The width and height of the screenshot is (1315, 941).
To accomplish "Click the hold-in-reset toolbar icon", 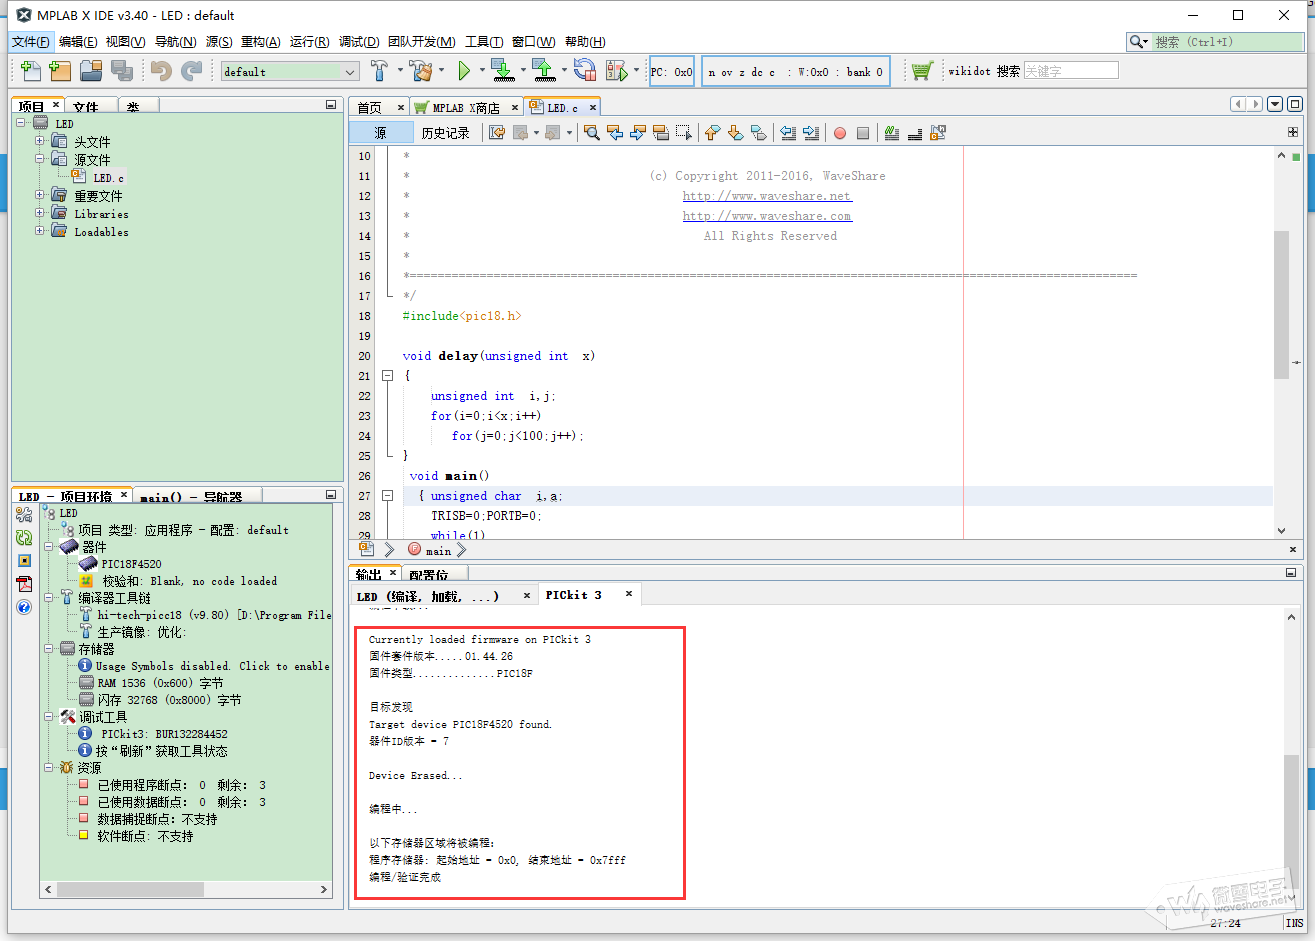I will point(584,71).
